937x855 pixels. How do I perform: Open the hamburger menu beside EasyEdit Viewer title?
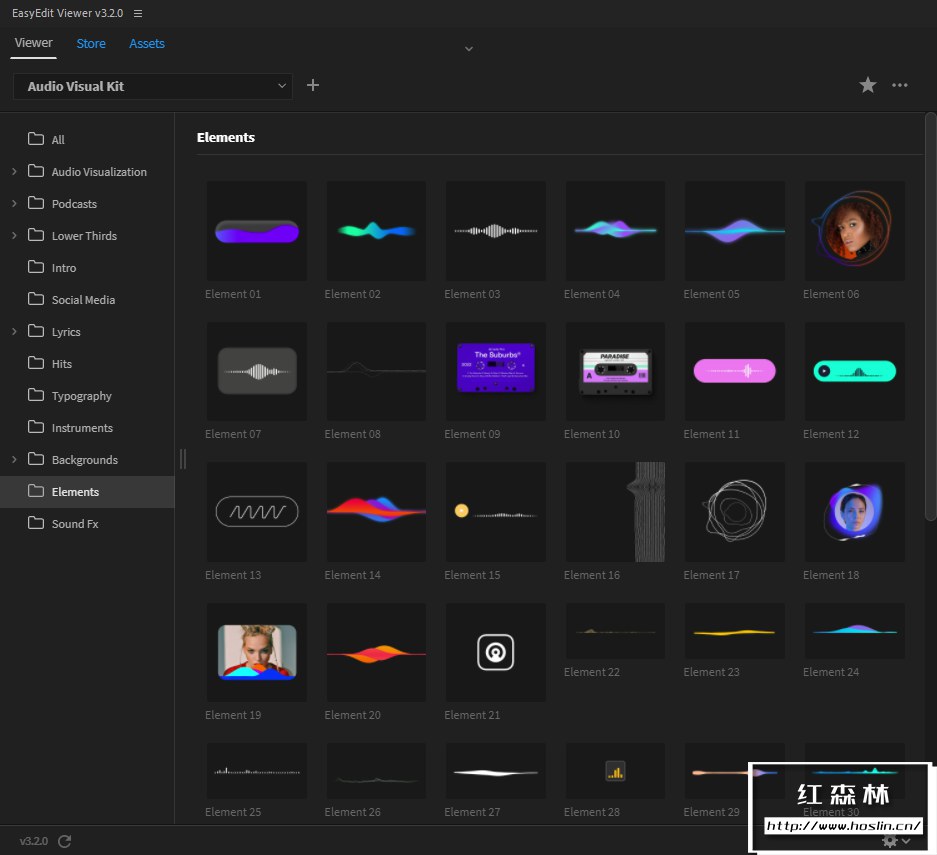pos(137,13)
